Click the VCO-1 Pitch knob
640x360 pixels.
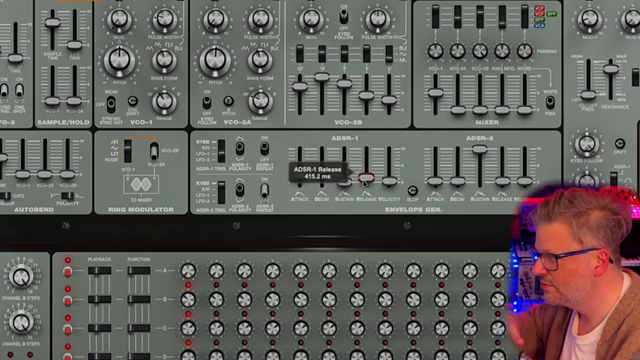click(119, 60)
